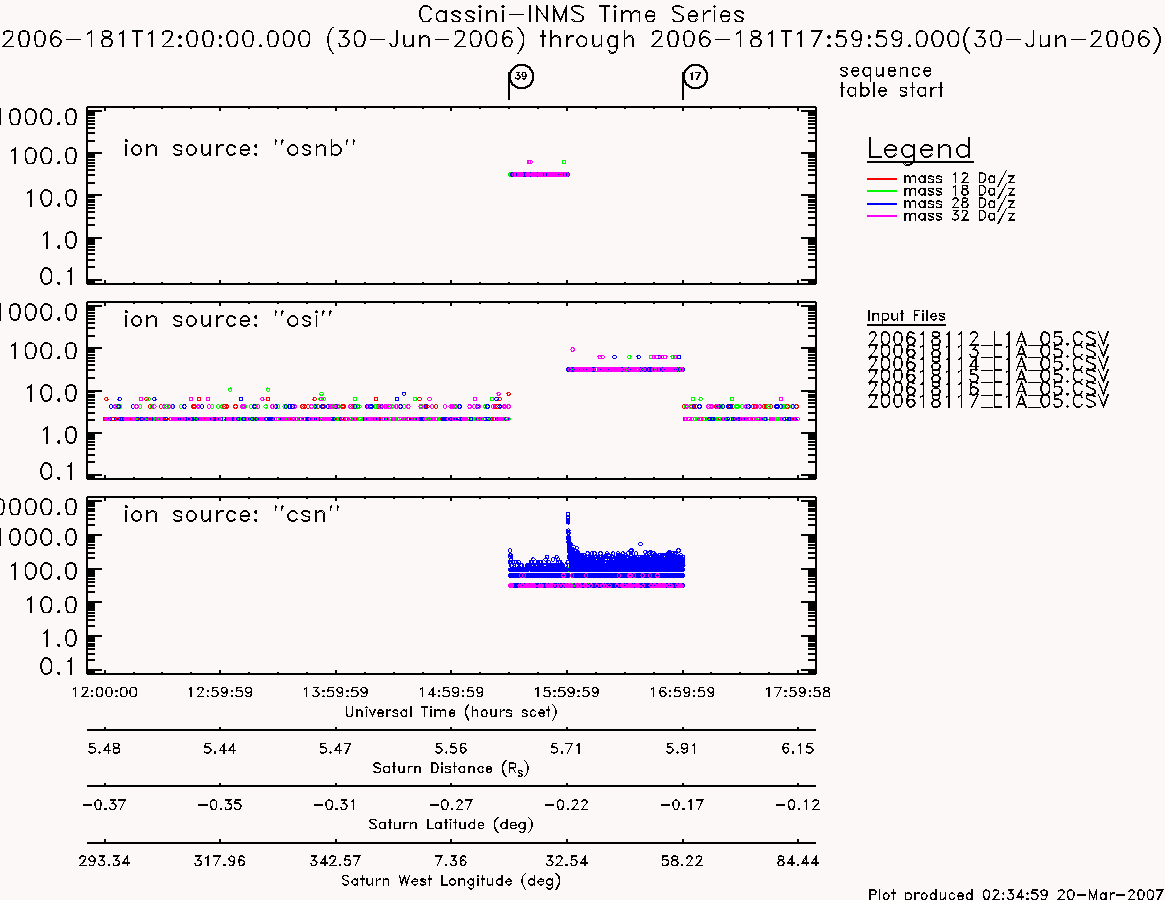This screenshot has width=1165, height=900.
Task: Click the ion source "osnb" panel label
Action: pyautogui.click(x=239, y=148)
